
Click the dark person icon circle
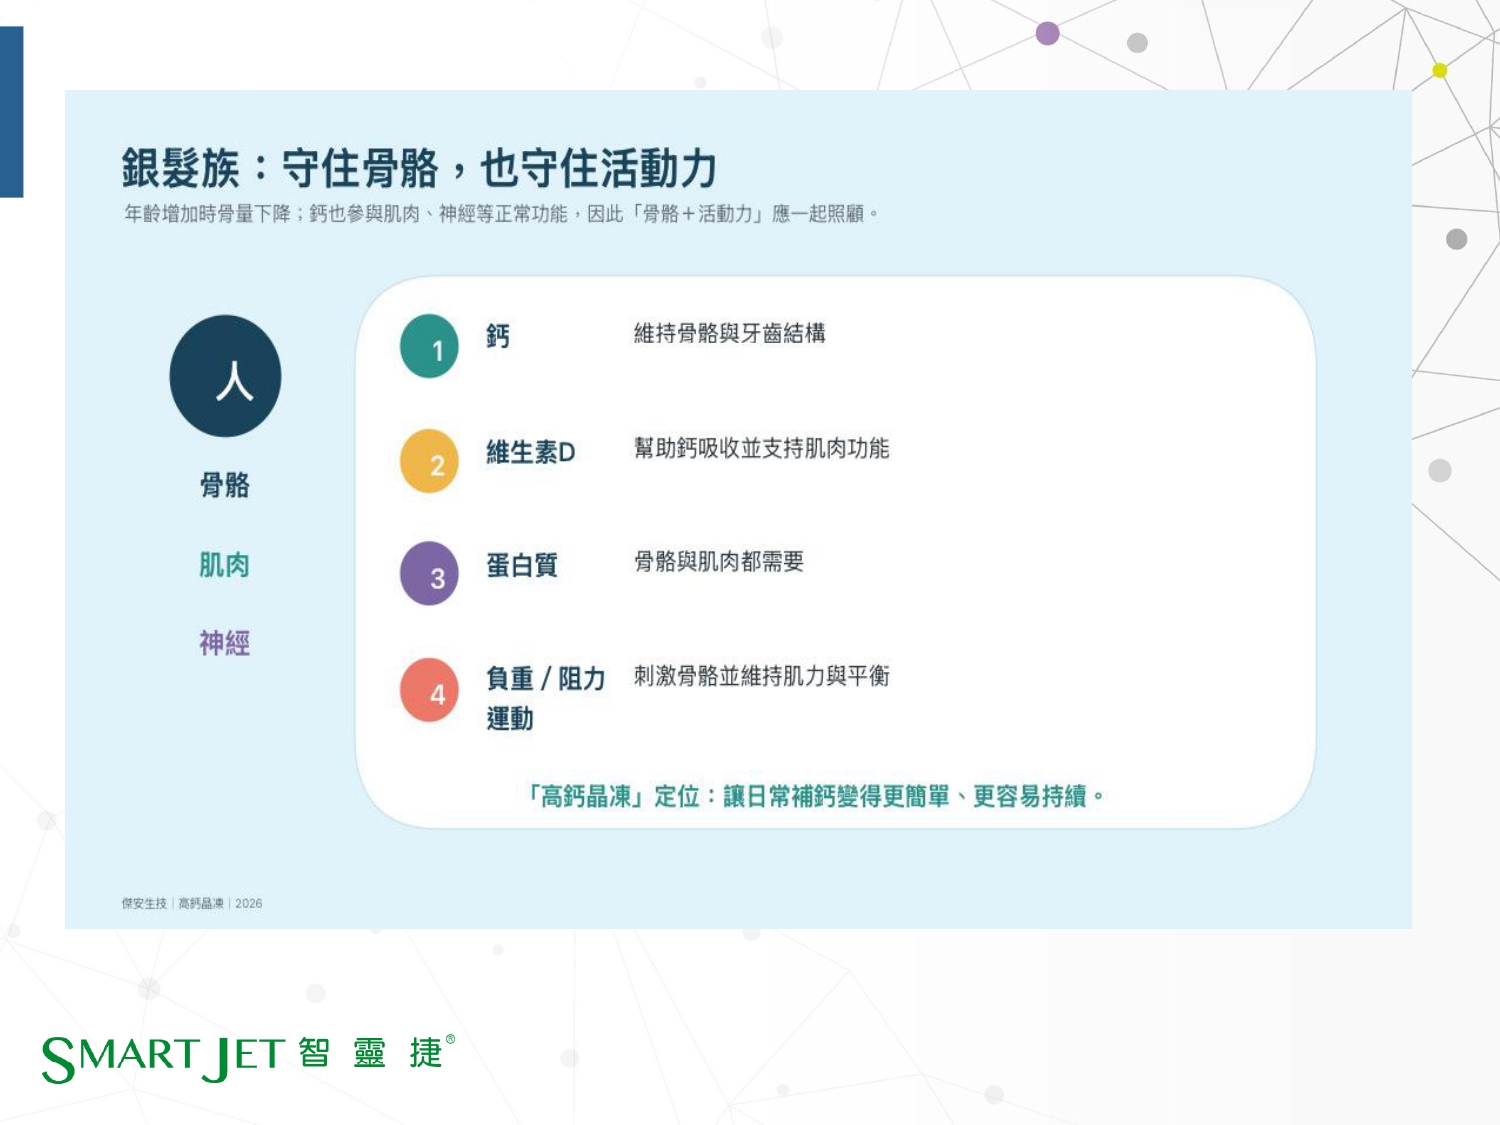(225, 376)
